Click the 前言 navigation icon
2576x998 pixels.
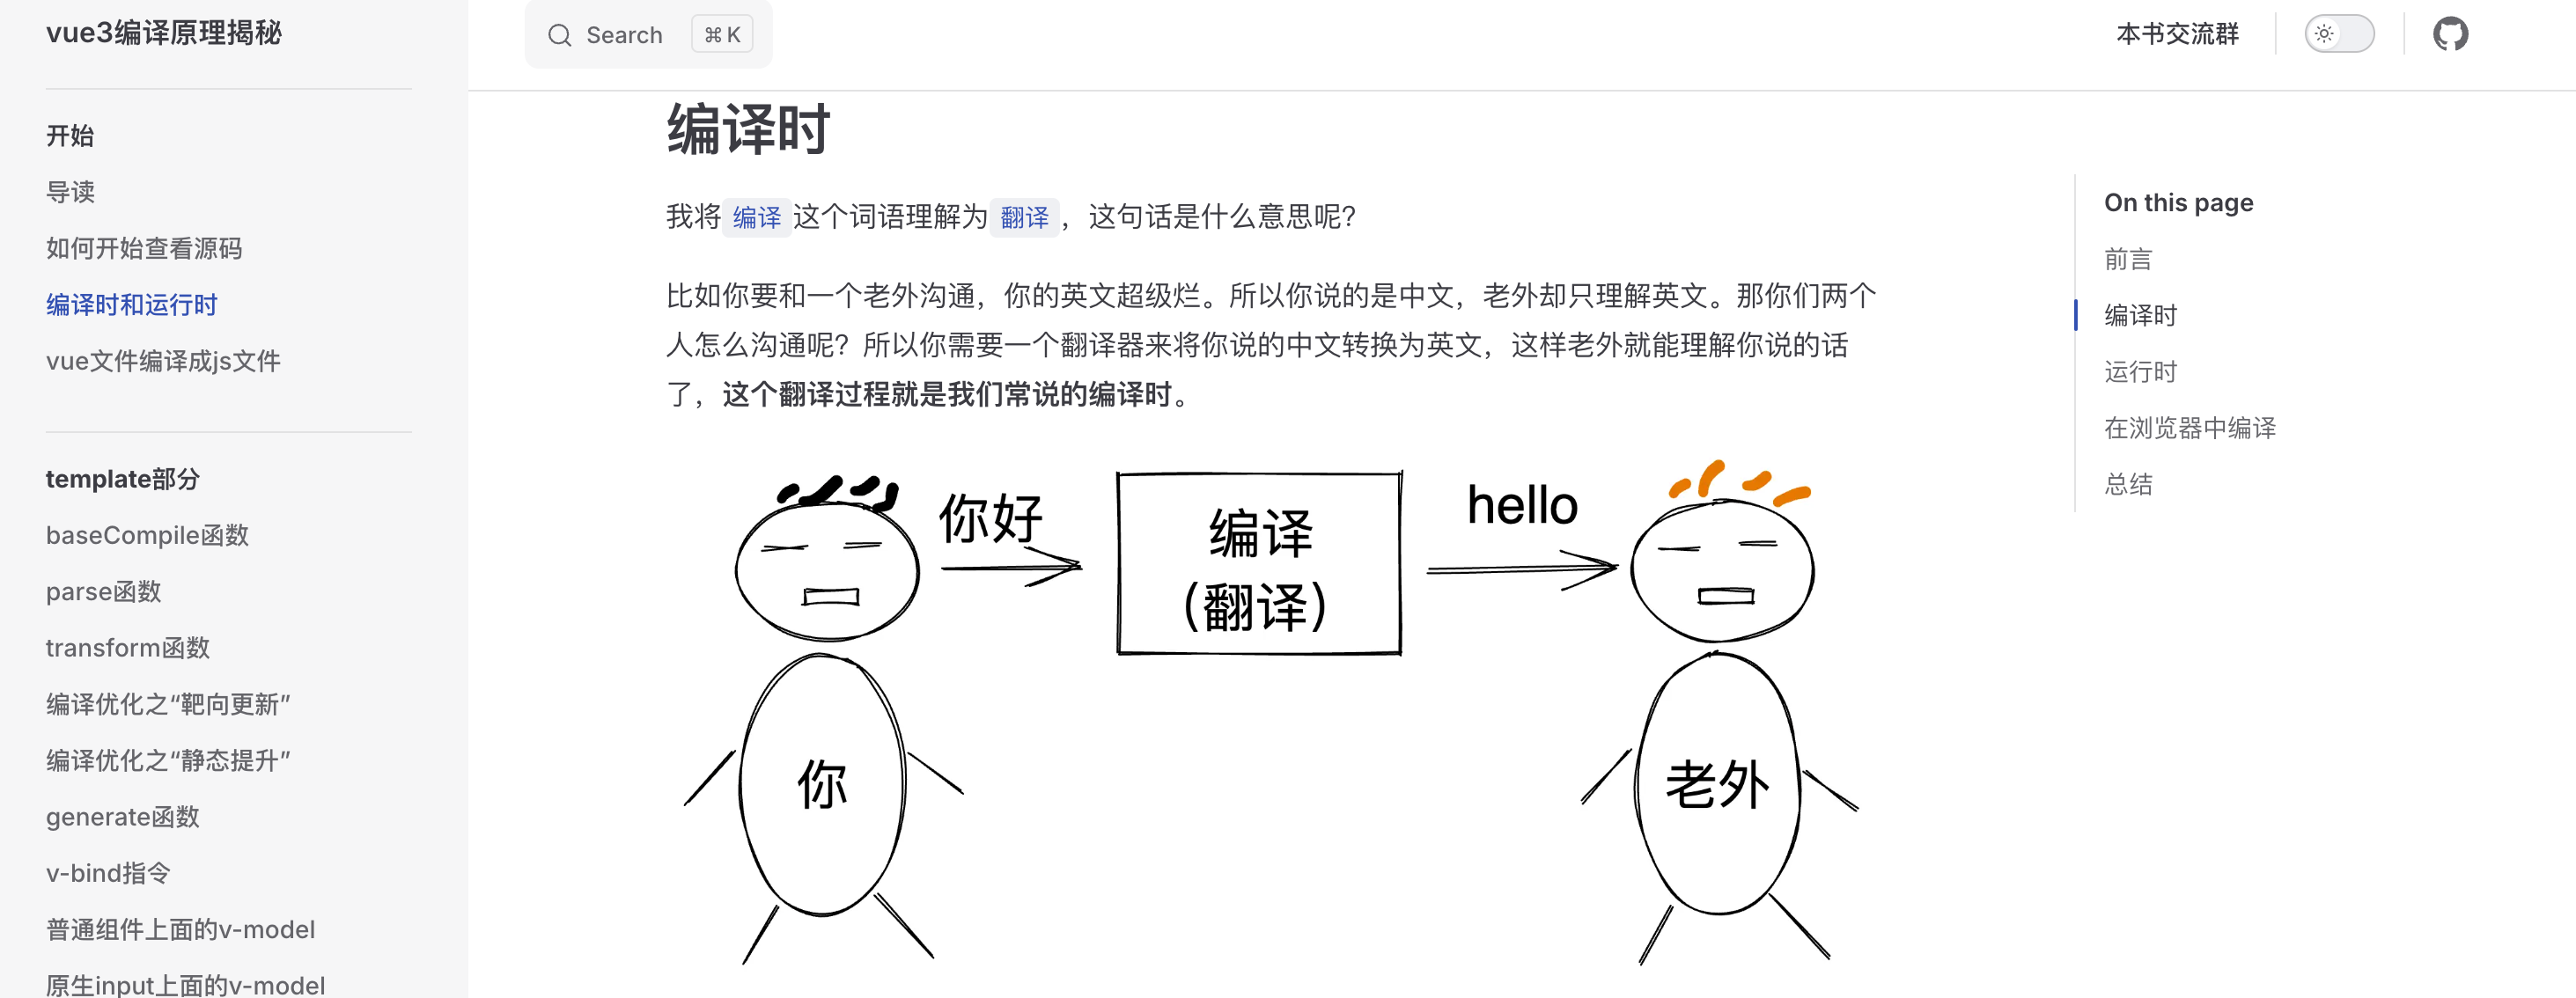2128,260
